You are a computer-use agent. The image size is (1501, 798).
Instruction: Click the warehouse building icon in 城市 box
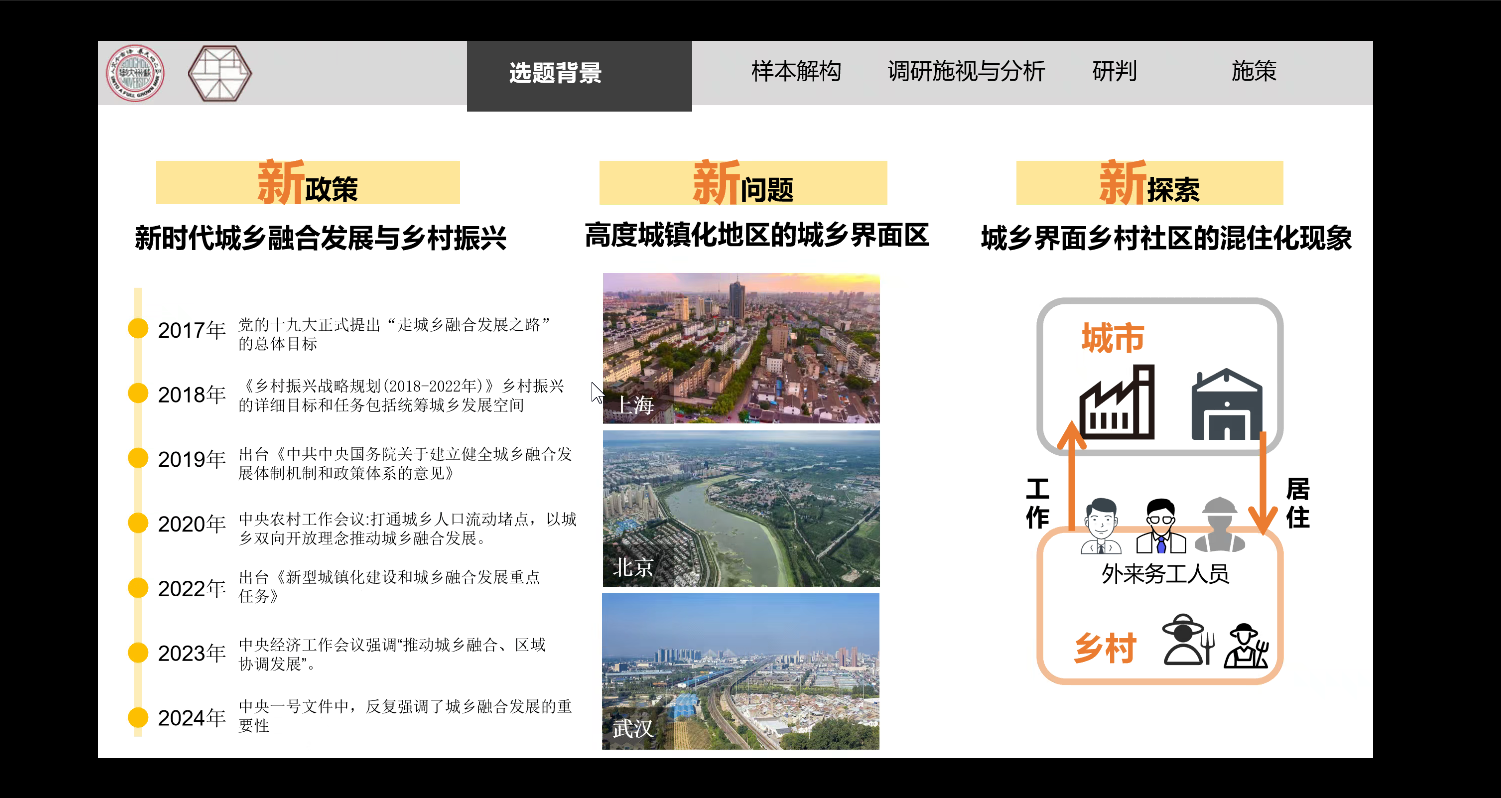click(x=1227, y=405)
